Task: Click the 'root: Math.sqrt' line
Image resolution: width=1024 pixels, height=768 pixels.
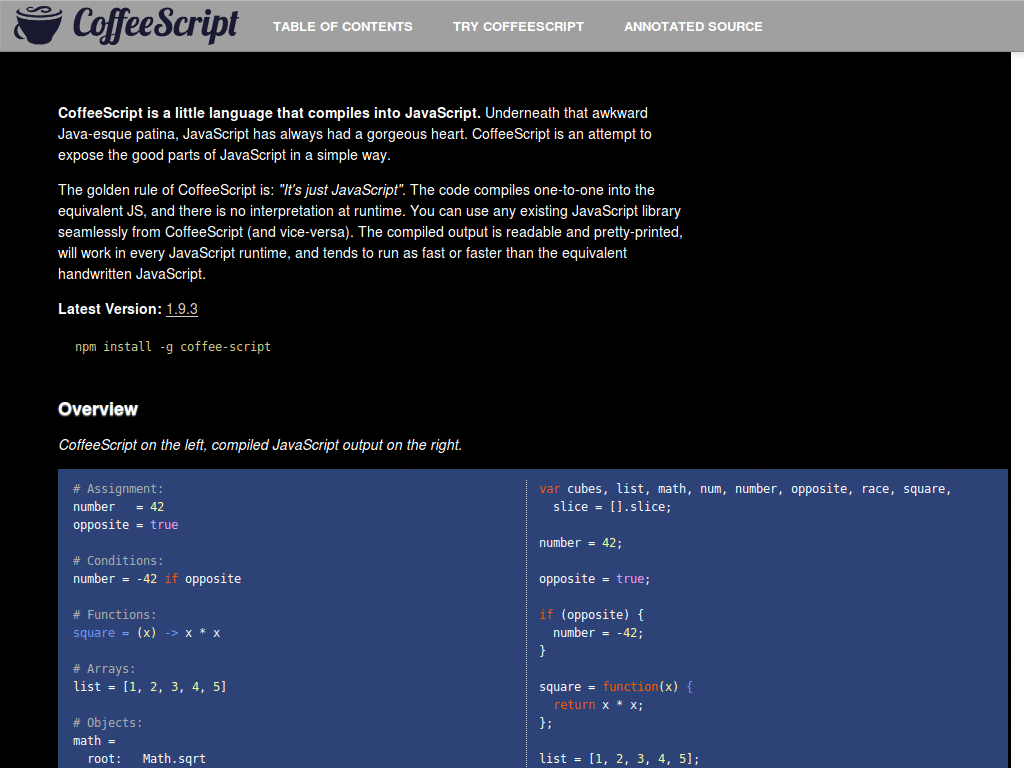Action: click(x=147, y=759)
